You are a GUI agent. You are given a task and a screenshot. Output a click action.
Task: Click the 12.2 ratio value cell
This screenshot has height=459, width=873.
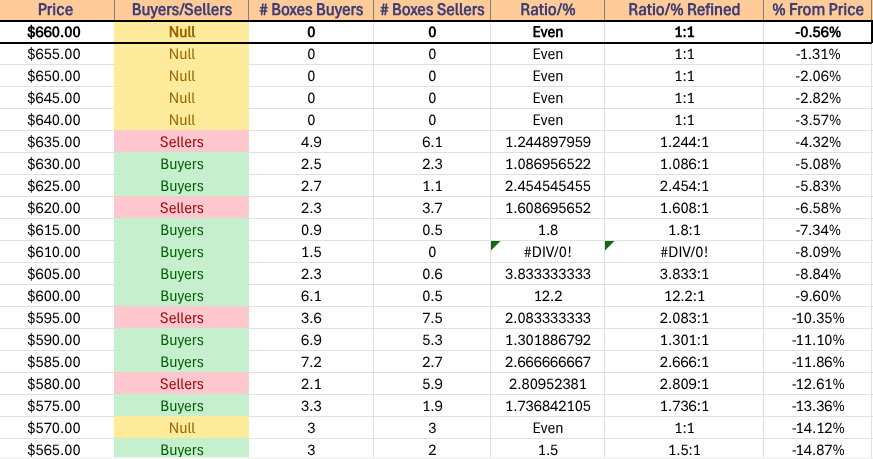point(547,296)
